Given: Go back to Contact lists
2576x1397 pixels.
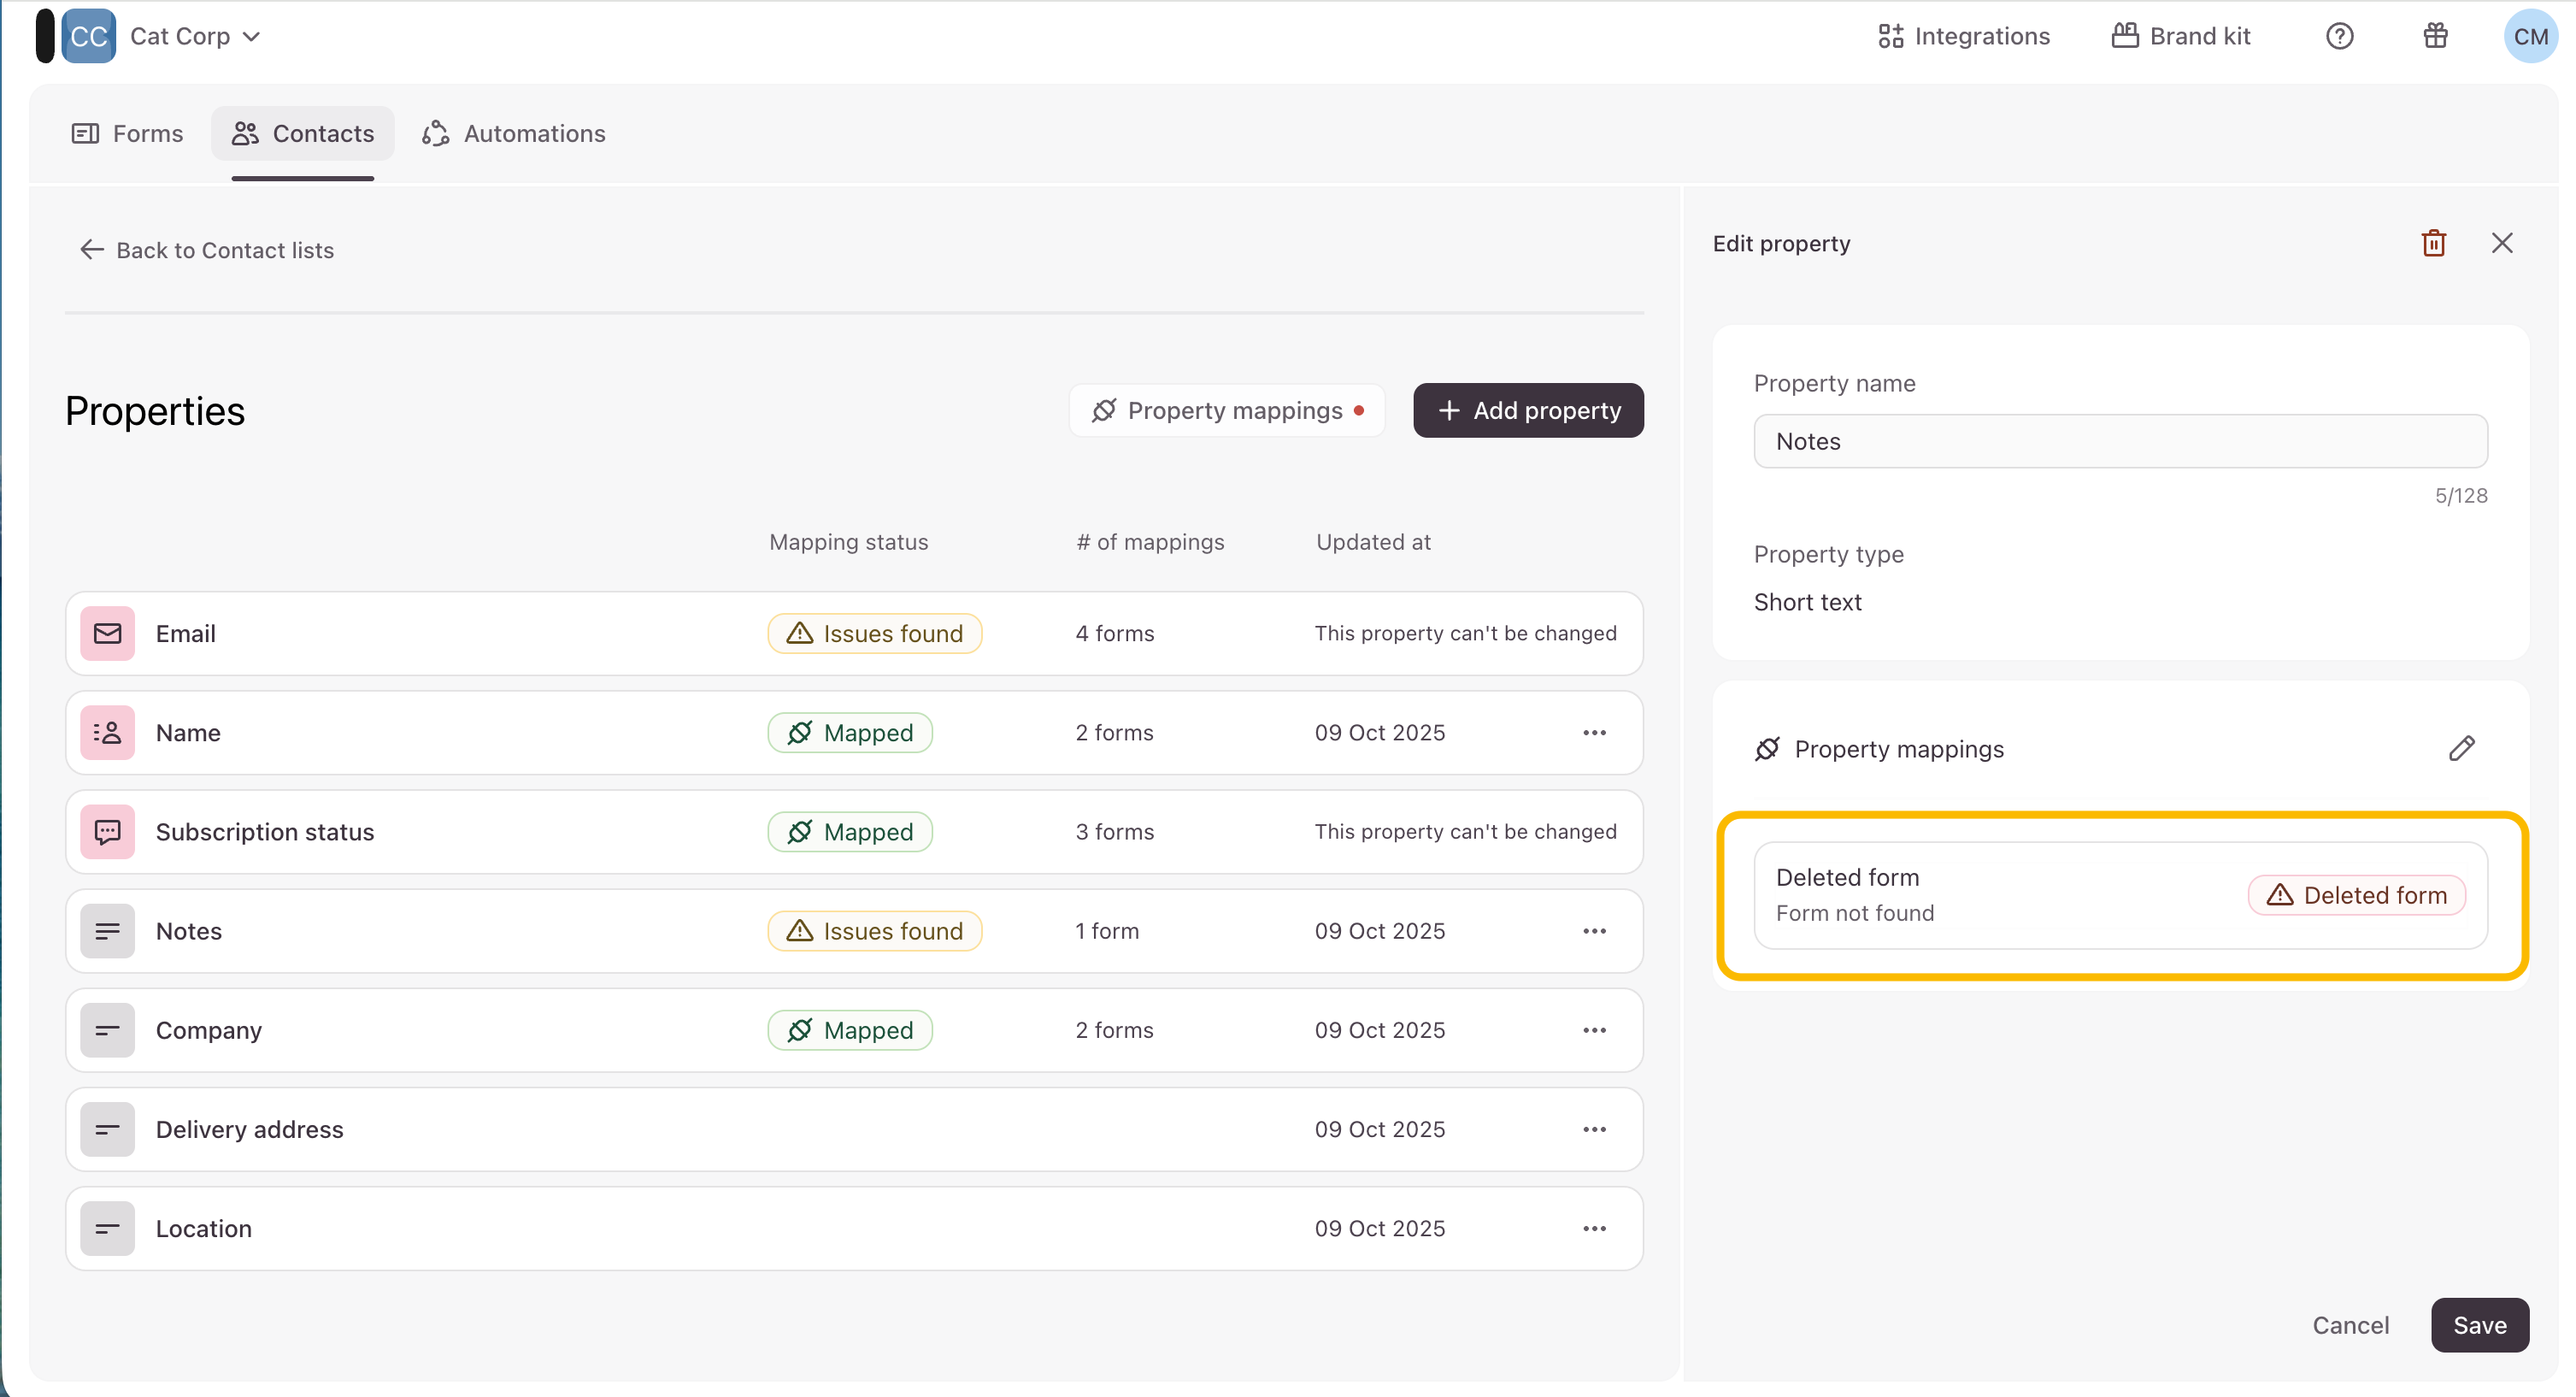Looking at the screenshot, I should (206, 250).
